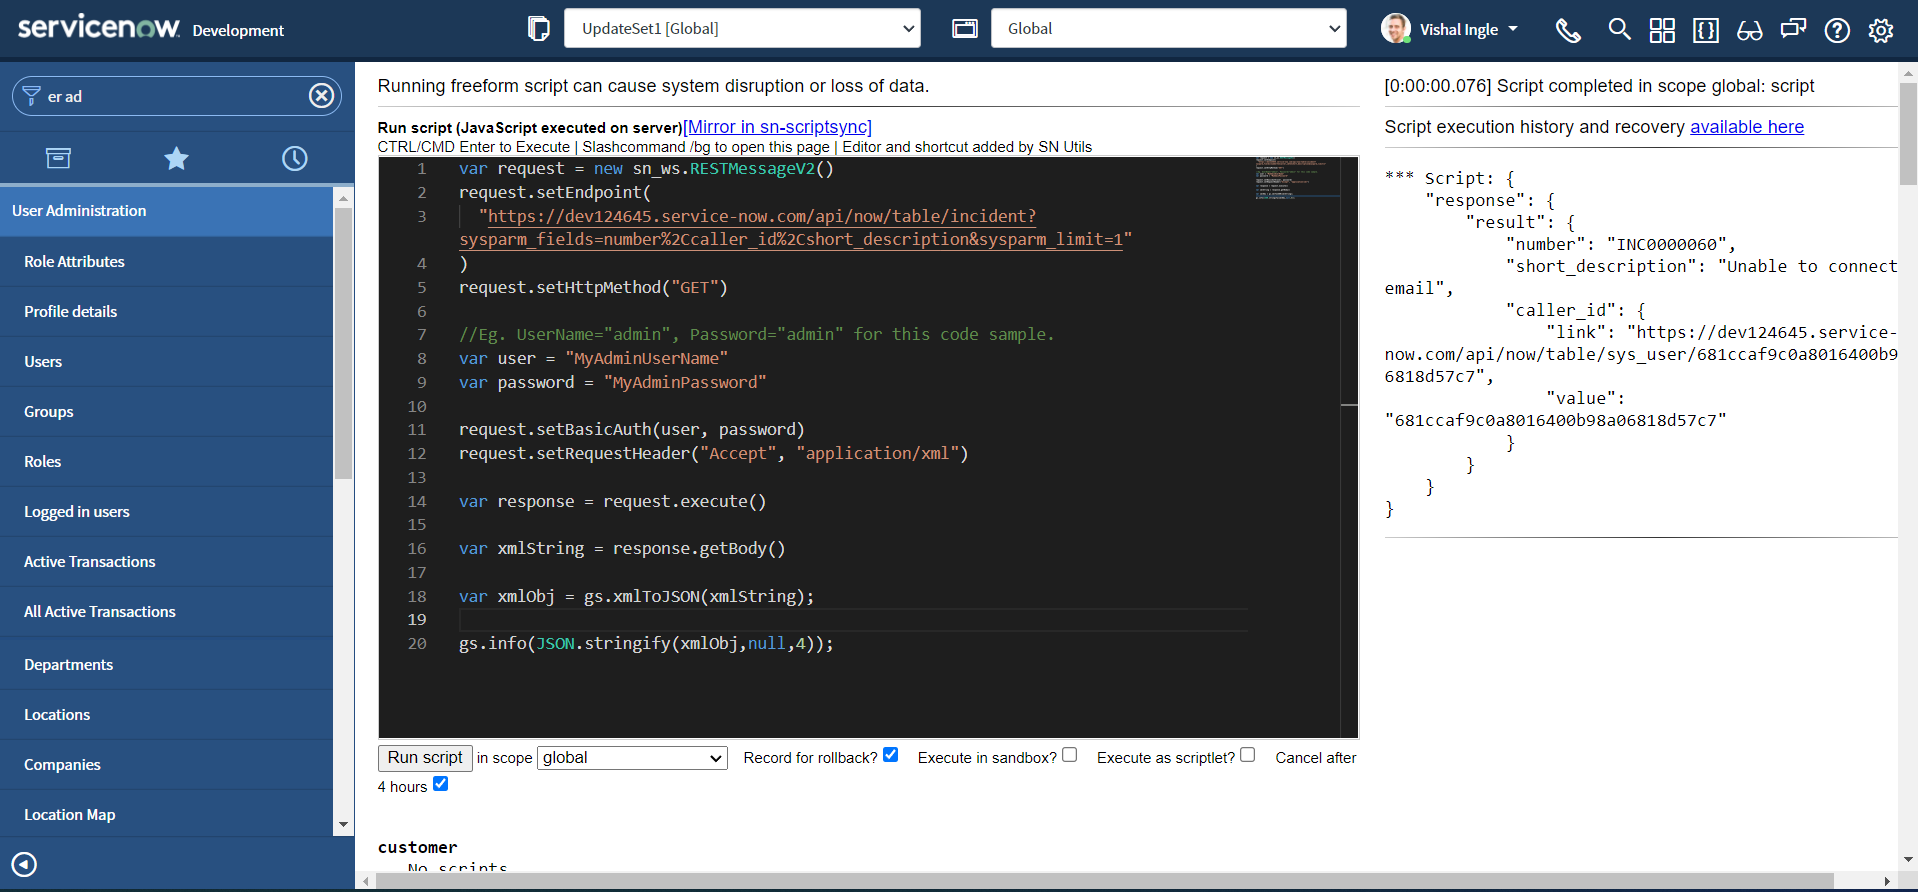This screenshot has height=892, width=1918.
Task: Collapse the User Administration module header
Action: click(x=166, y=211)
